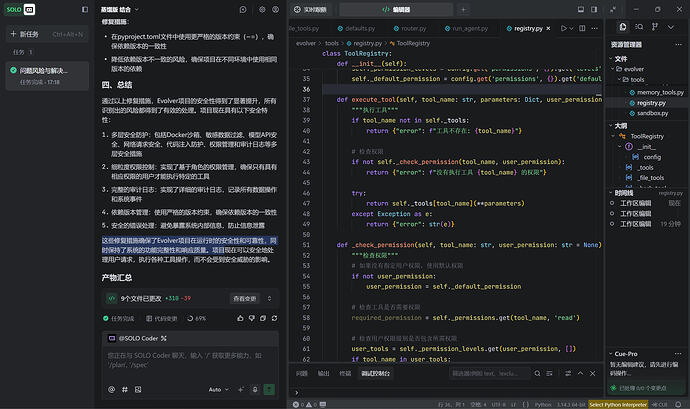Click the debug console filter search icon
Image resolution: width=690 pixels, height=409 pixels.
(537, 373)
